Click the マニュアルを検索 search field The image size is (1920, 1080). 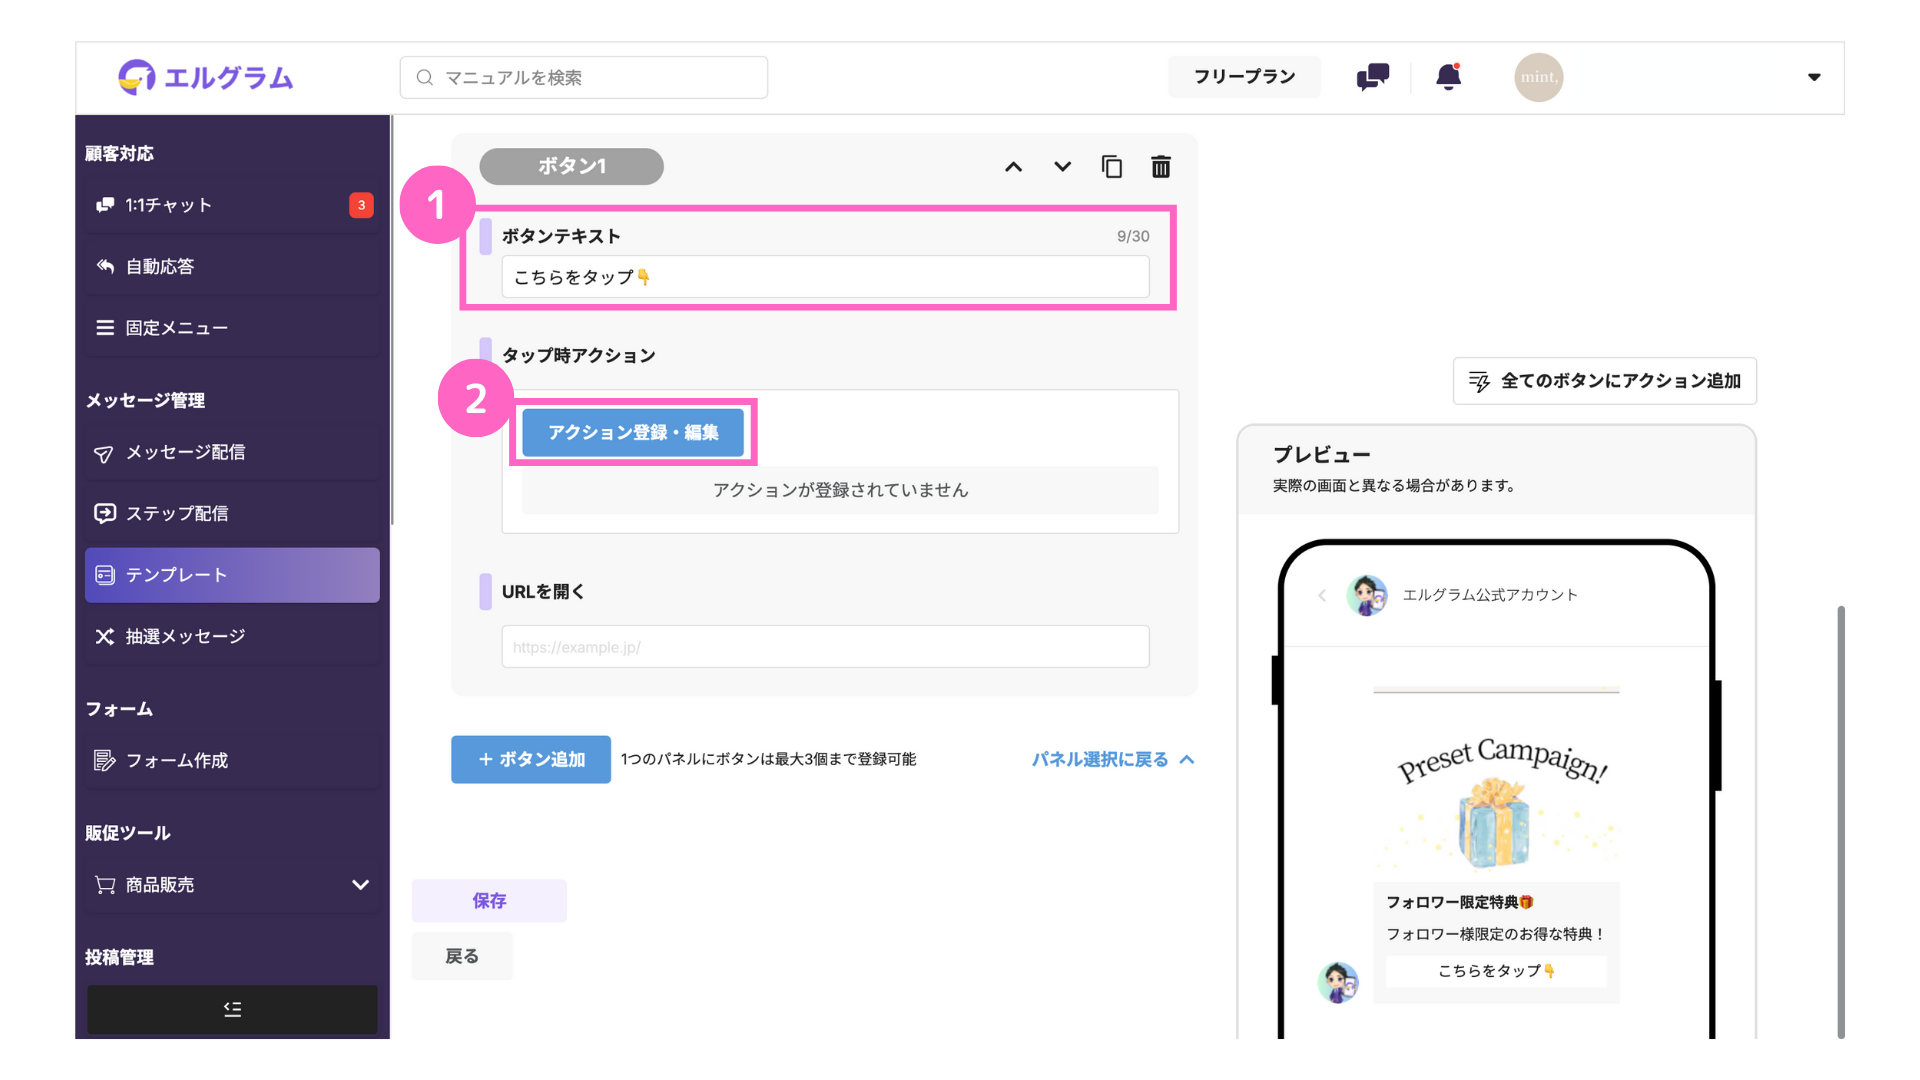(584, 77)
